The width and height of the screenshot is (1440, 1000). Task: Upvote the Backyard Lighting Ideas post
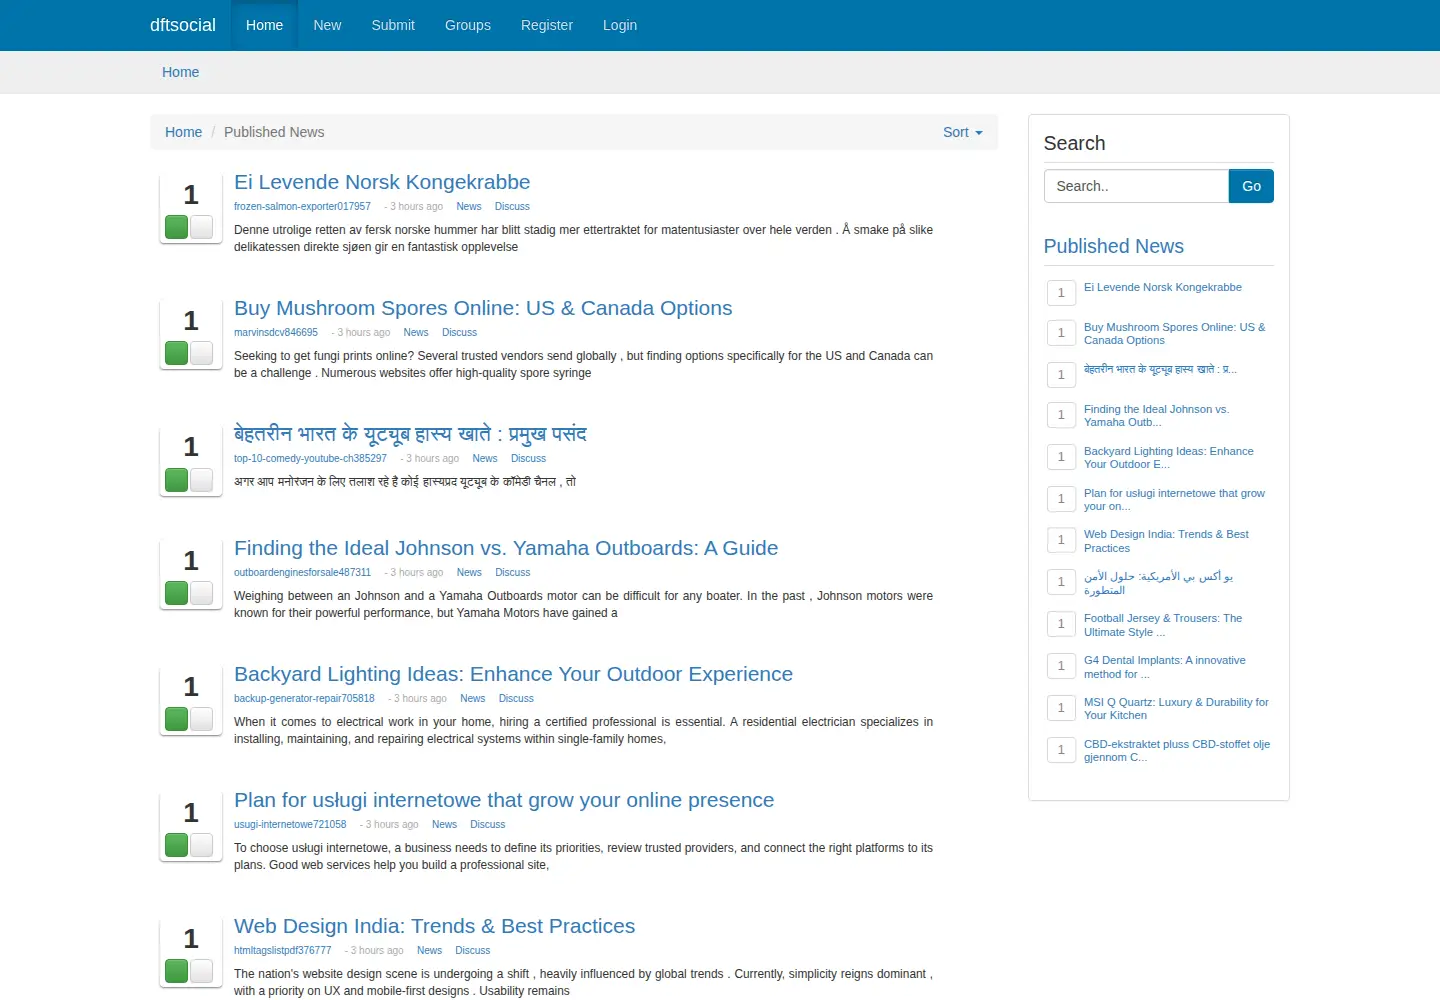point(177,719)
